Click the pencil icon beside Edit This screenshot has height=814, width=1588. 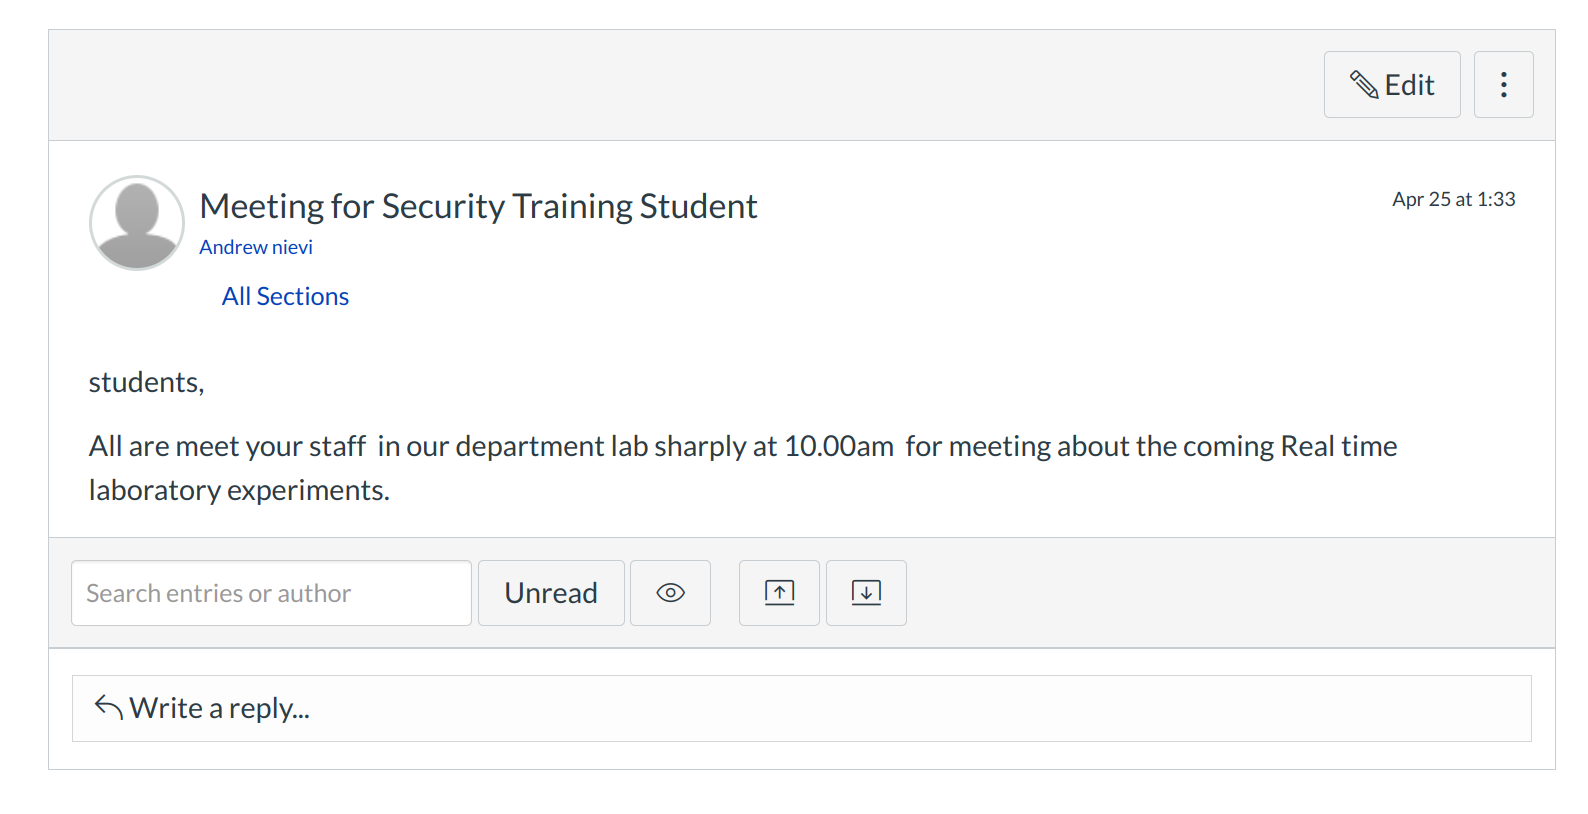coord(1364,85)
